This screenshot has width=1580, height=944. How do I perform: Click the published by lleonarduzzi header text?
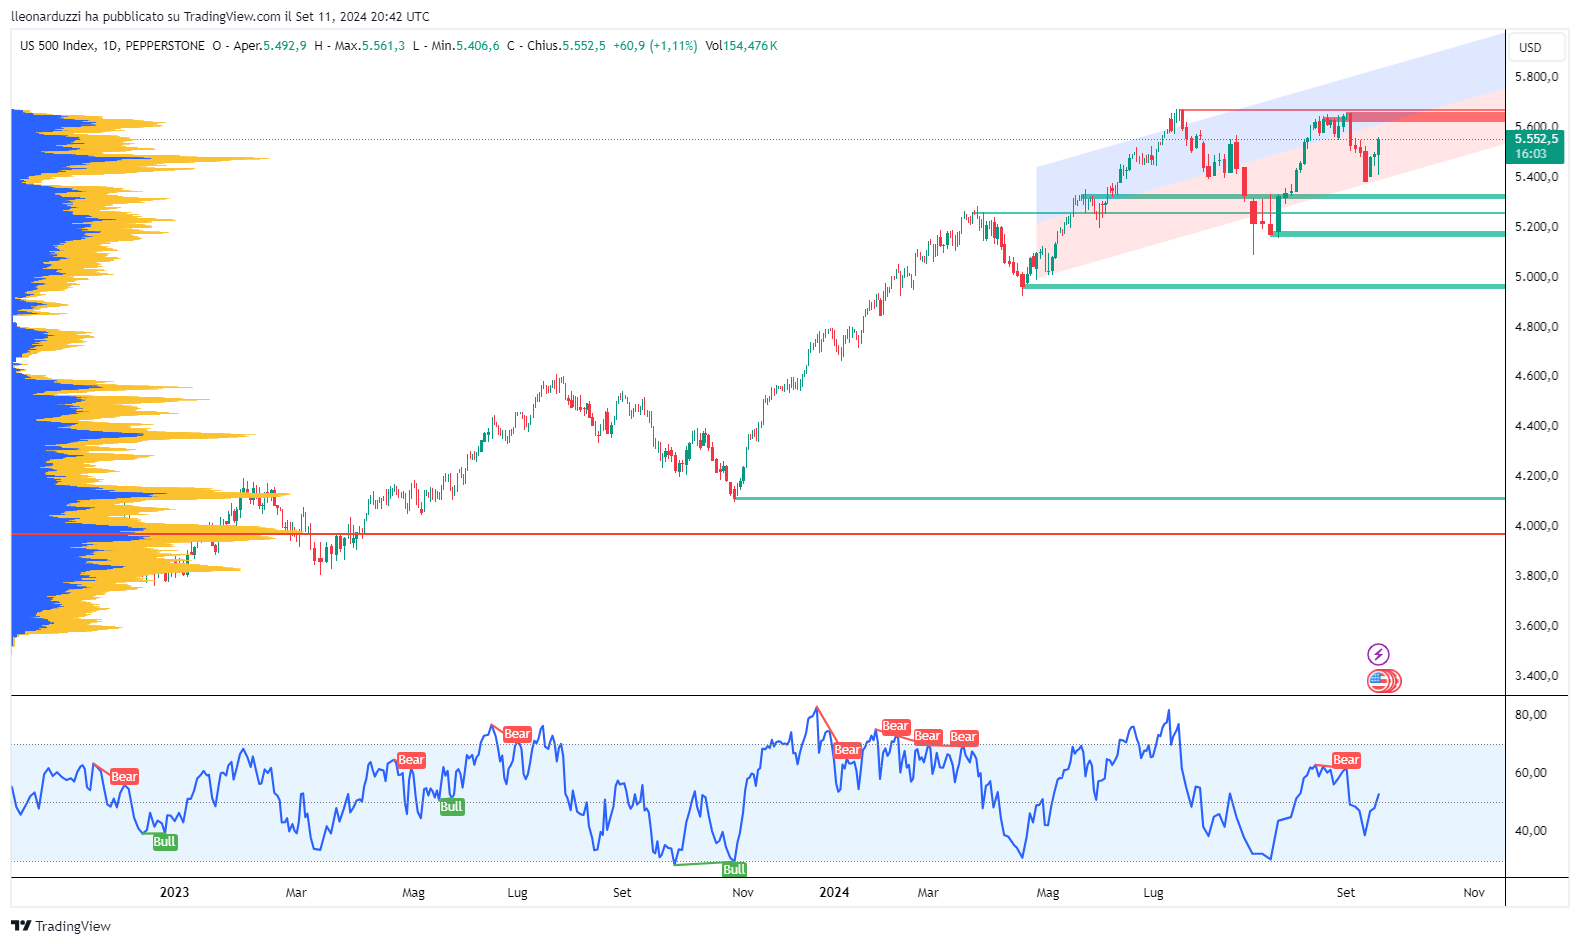[x=220, y=16]
